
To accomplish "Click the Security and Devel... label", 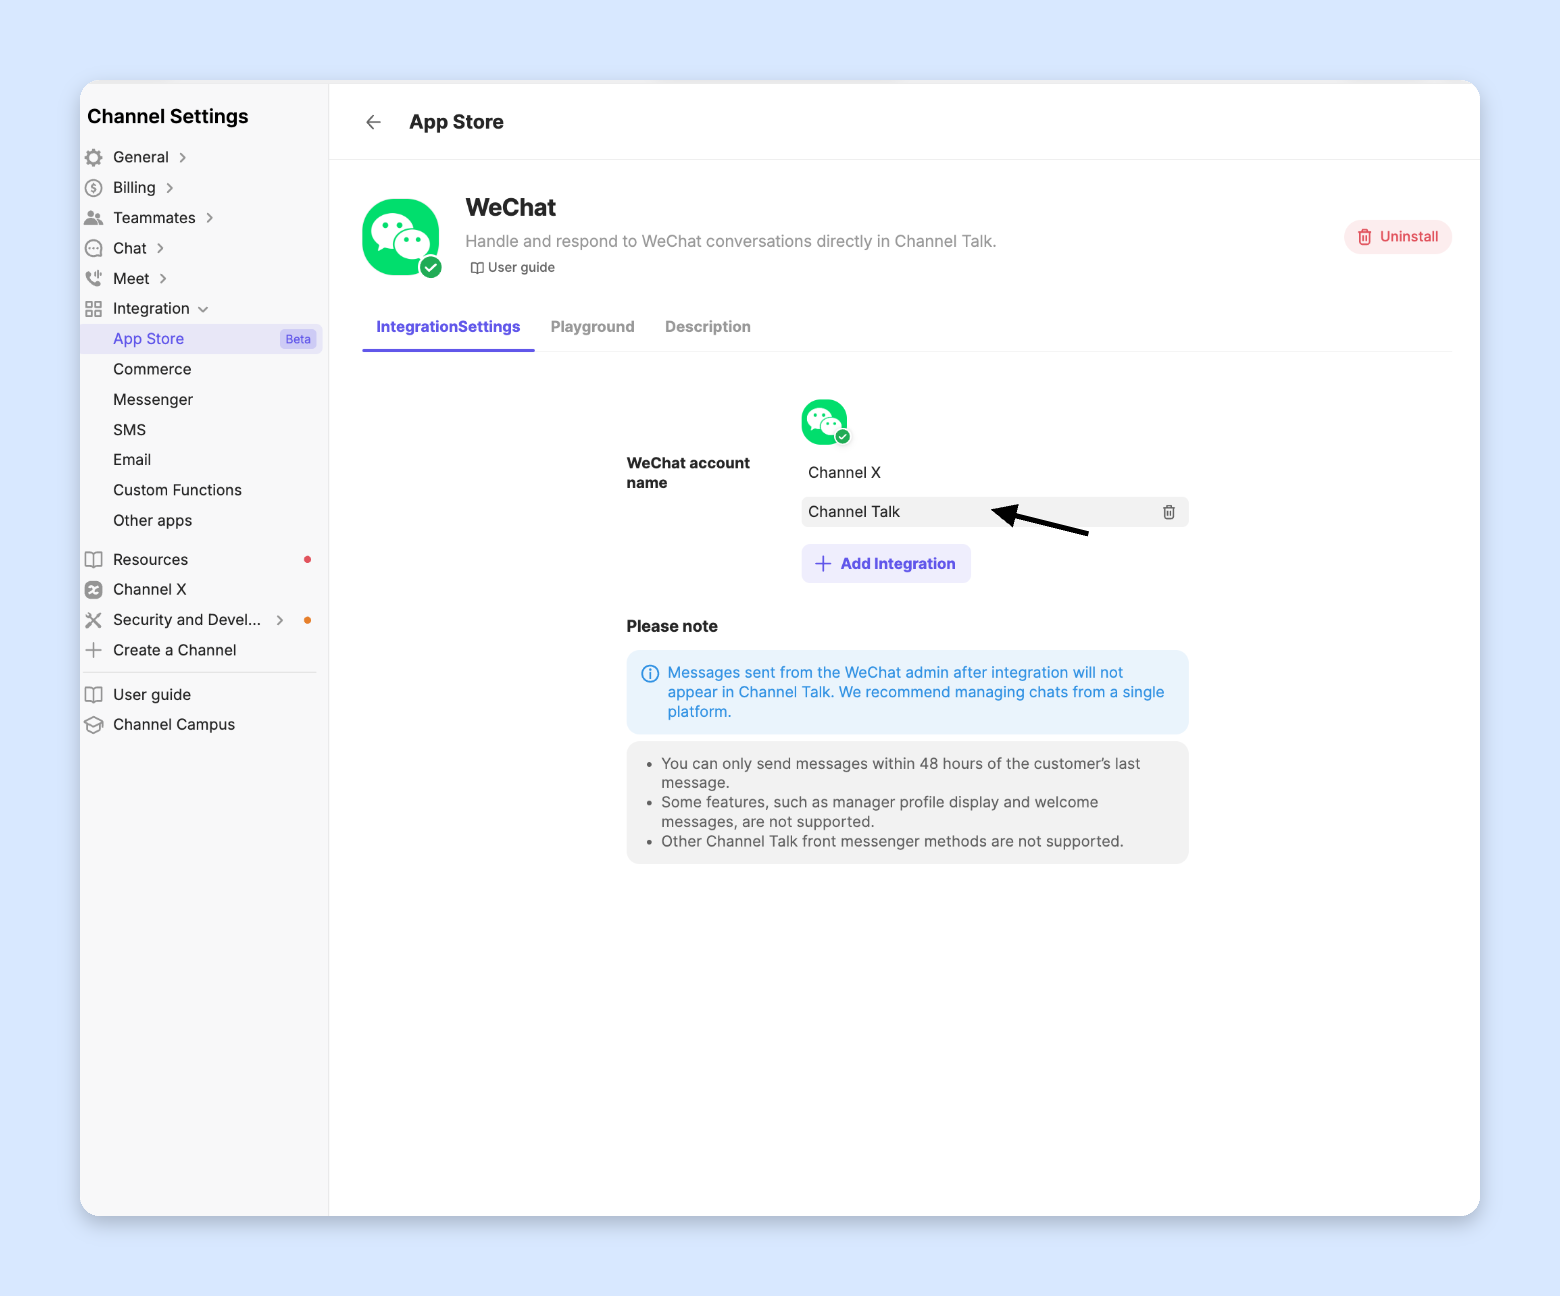I will 187,620.
